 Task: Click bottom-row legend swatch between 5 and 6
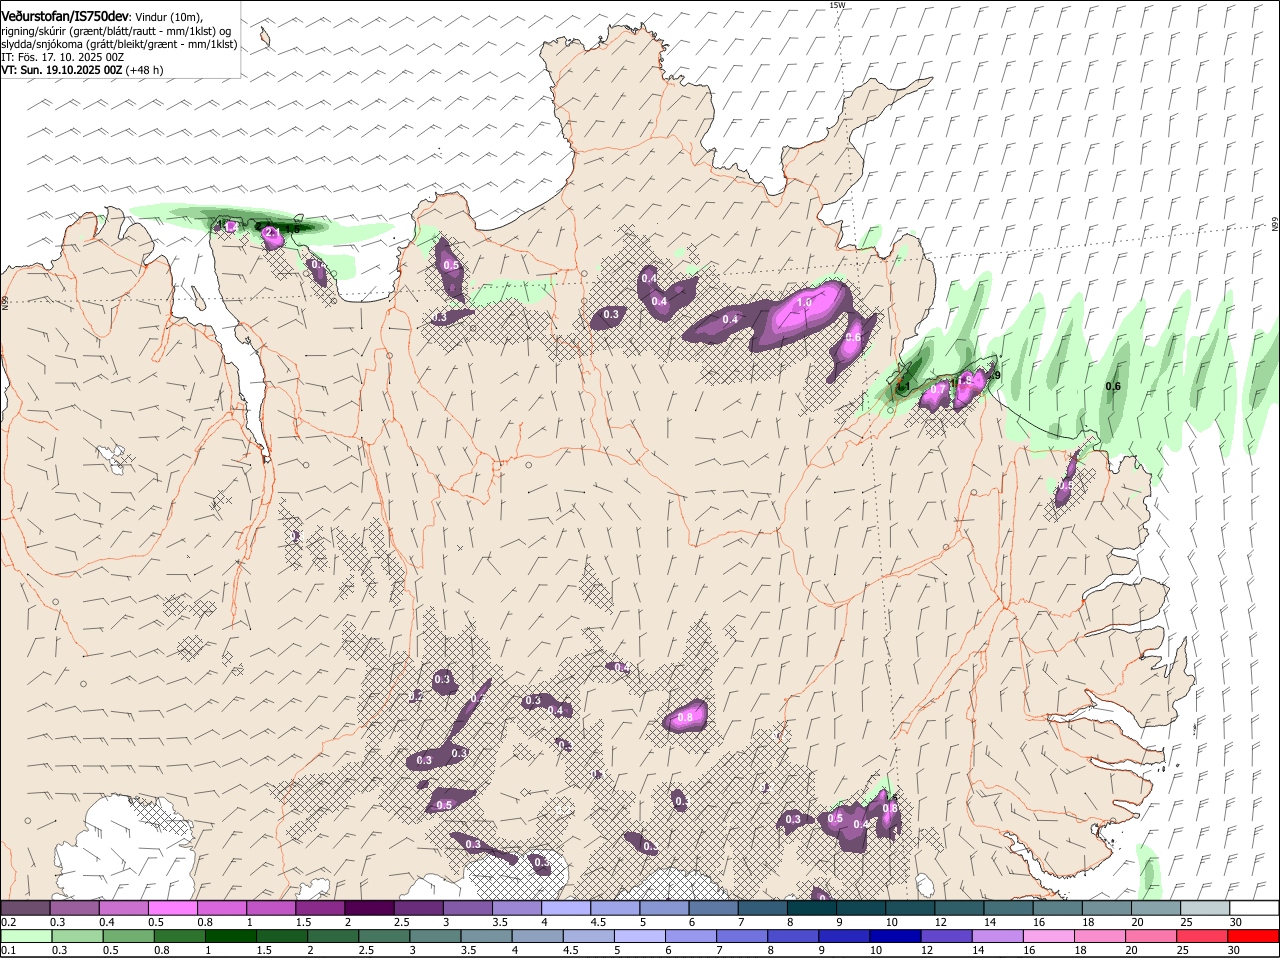click(639, 935)
